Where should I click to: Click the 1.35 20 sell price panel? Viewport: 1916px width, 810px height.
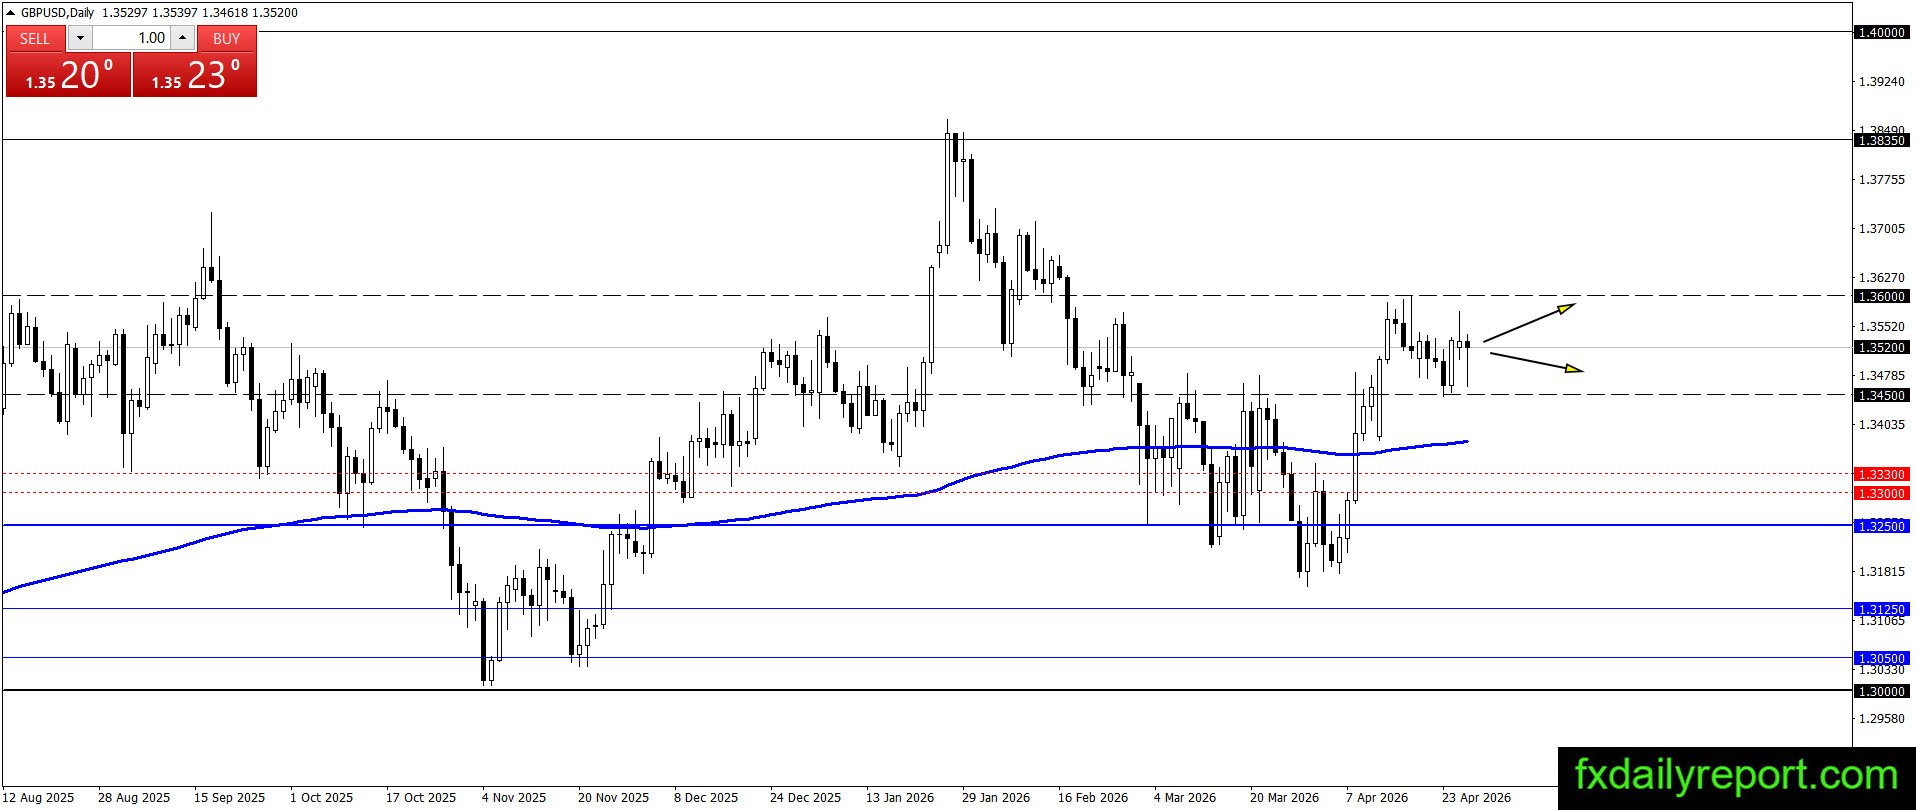coord(68,75)
